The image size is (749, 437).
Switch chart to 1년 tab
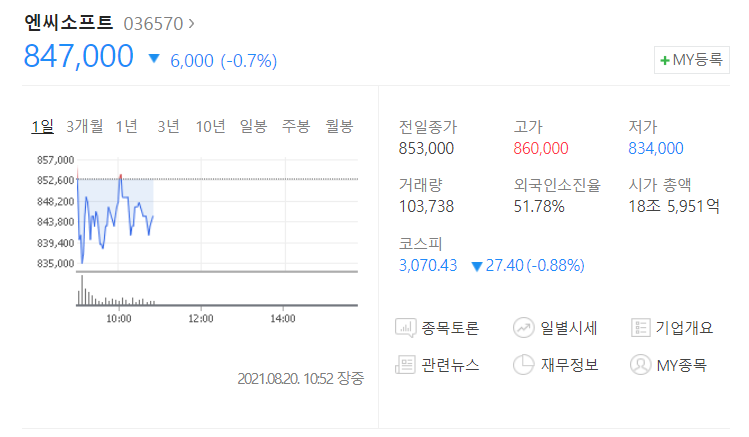pos(127,127)
